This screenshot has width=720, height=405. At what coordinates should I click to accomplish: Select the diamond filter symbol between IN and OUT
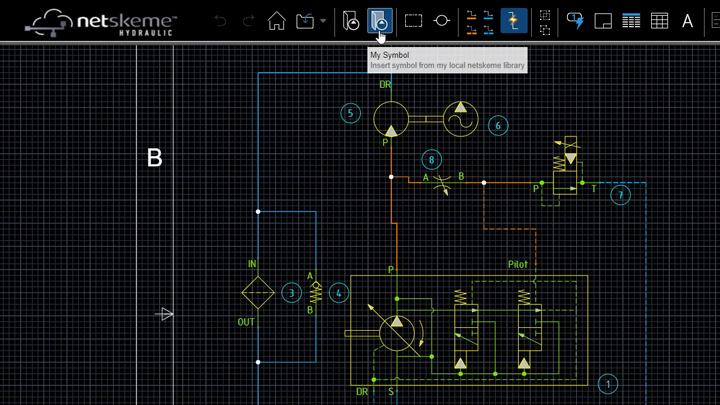[258, 292]
